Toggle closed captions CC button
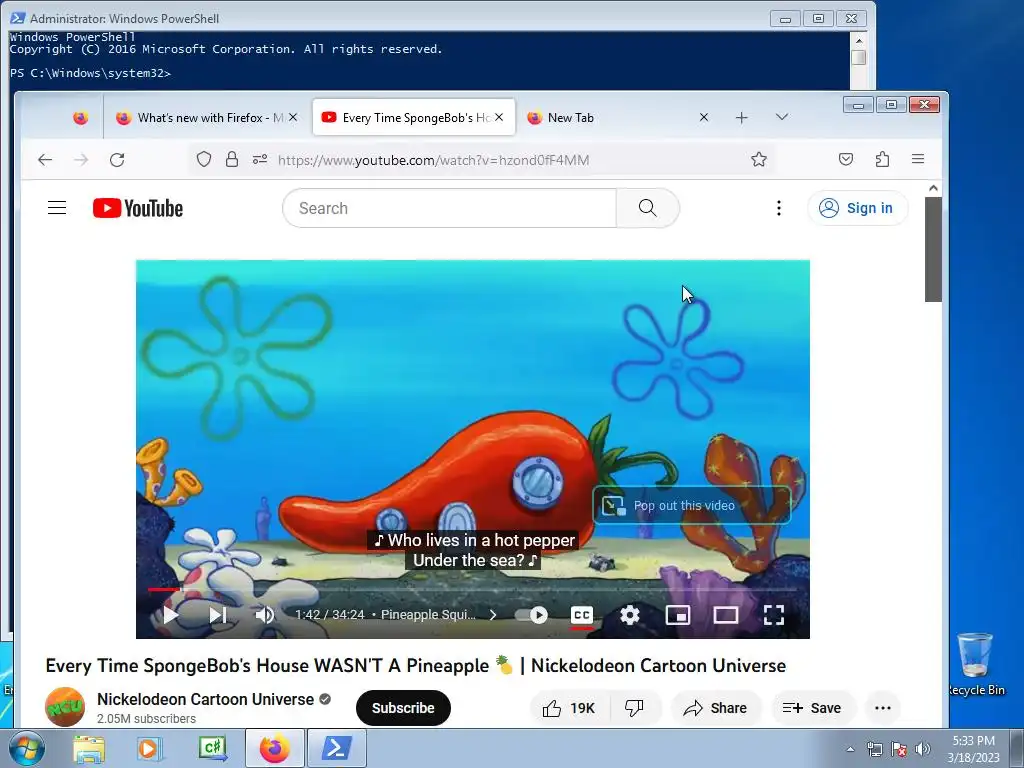 pyautogui.click(x=581, y=615)
